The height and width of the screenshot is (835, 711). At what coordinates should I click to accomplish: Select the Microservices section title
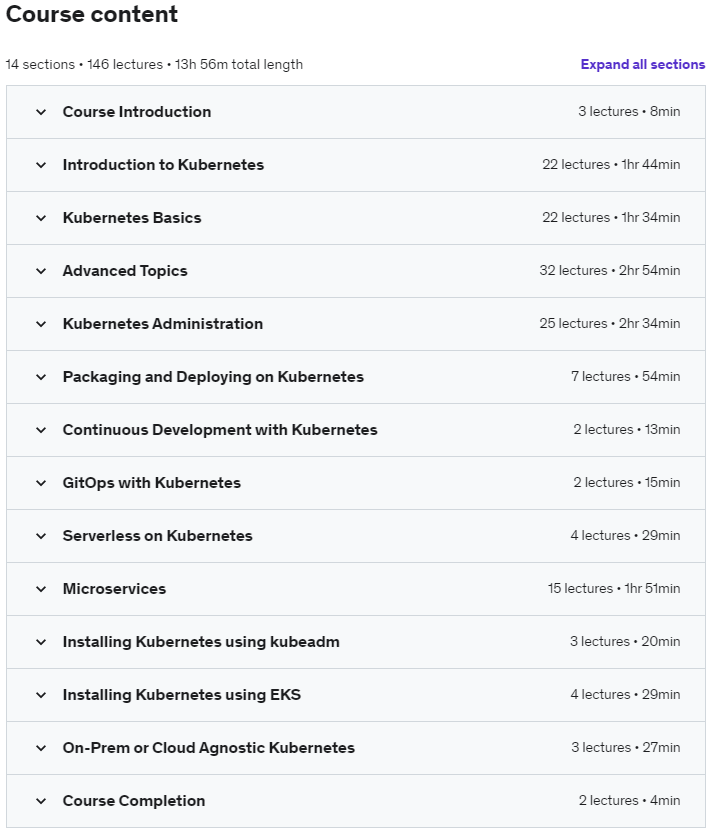click(x=114, y=588)
